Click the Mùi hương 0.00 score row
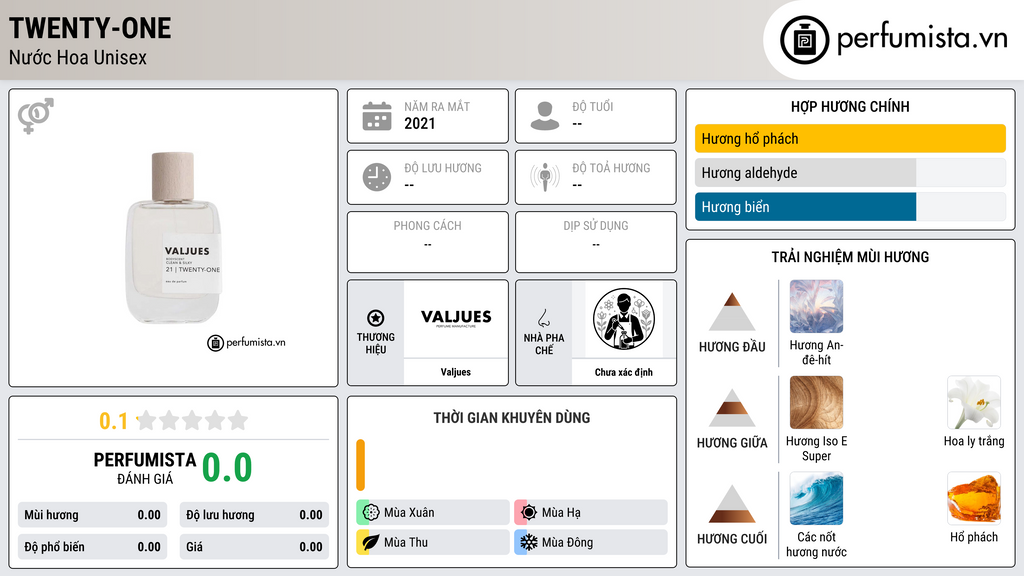The height and width of the screenshot is (576, 1024). click(x=92, y=515)
